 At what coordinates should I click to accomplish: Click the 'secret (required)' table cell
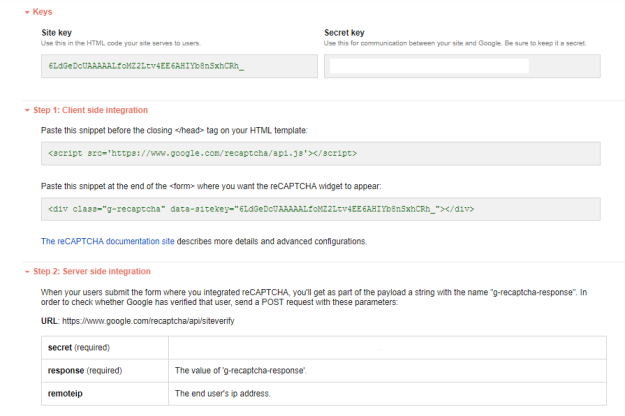105,347
